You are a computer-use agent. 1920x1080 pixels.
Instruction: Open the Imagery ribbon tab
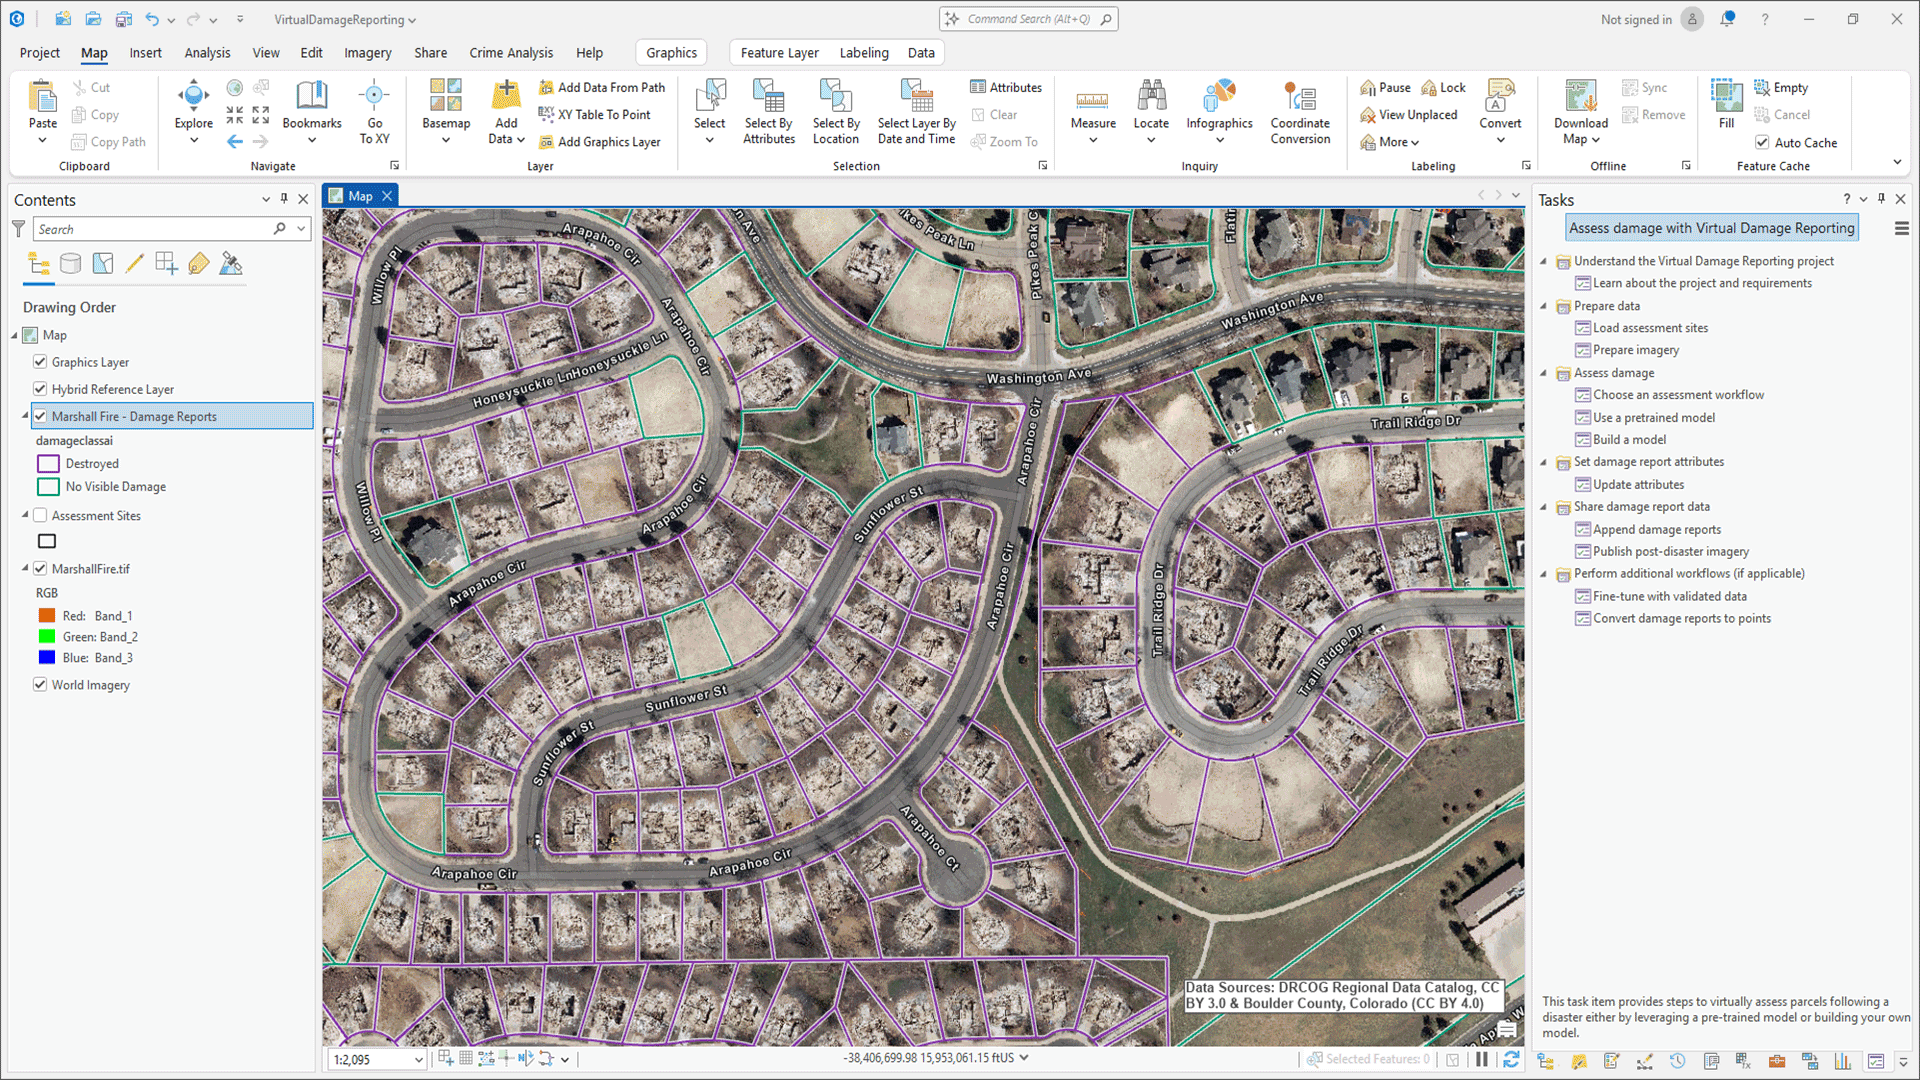[x=367, y=53]
